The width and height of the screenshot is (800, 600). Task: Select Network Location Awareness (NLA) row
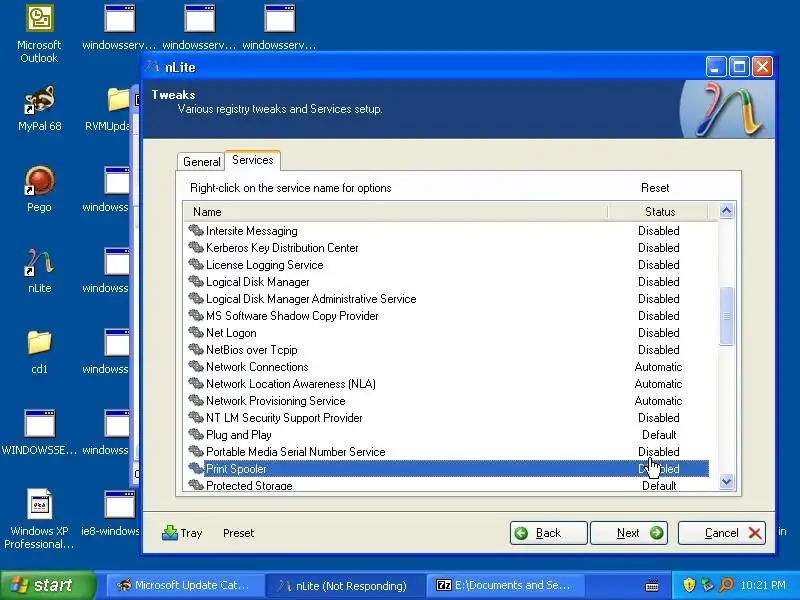tap(446, 383)
